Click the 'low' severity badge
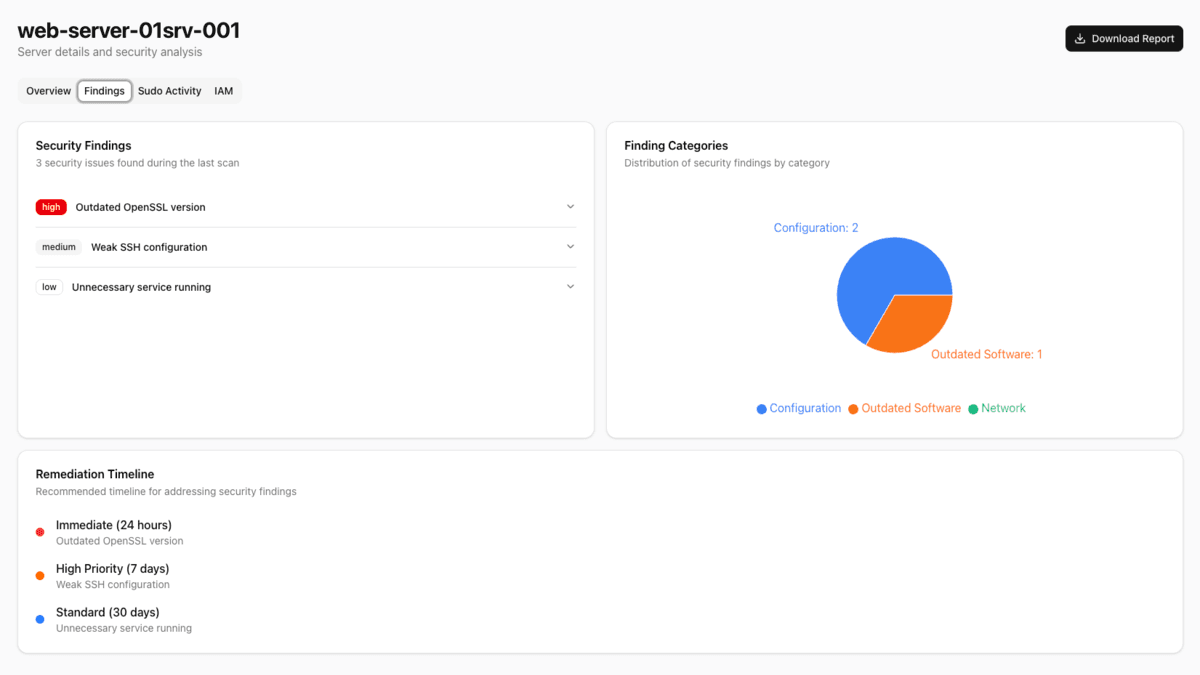Viewport: 1200px width, 675px height. tap(49, 287)
